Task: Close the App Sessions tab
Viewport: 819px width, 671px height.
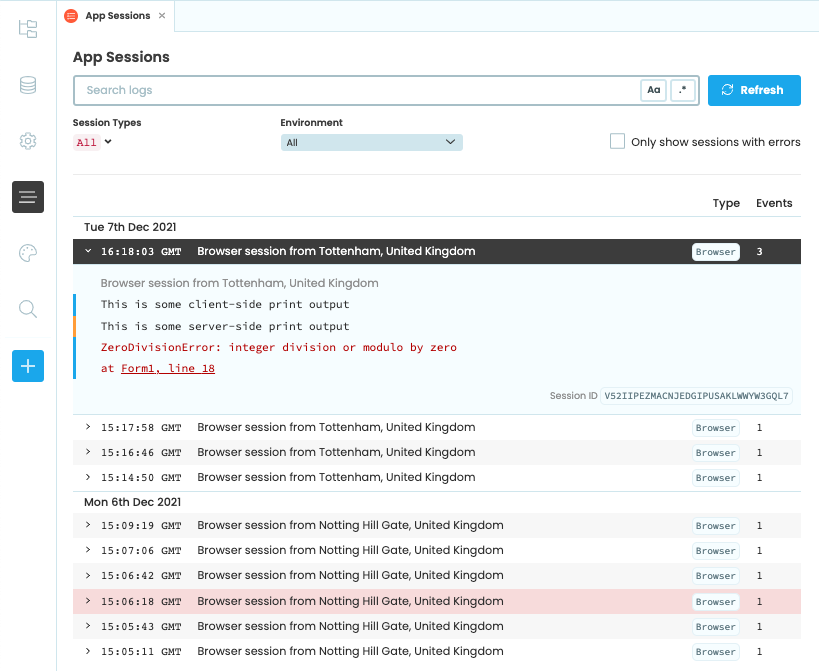Action: pyautogui.click(x=163, y=16)
